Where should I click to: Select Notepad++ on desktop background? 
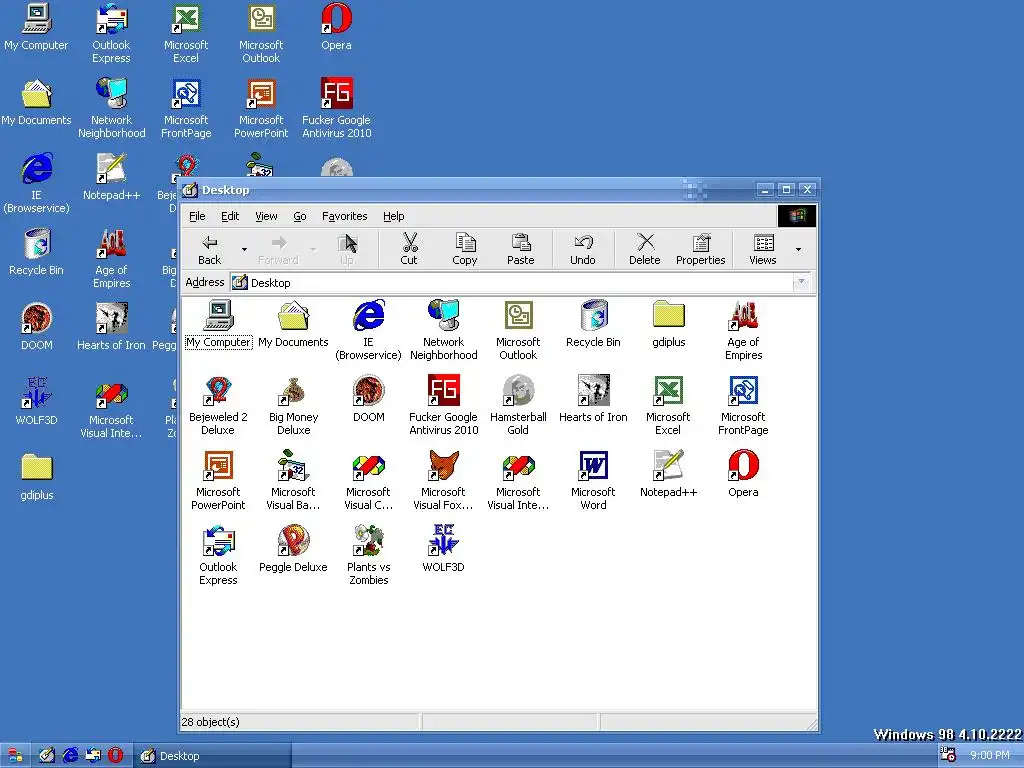(111, 177)
